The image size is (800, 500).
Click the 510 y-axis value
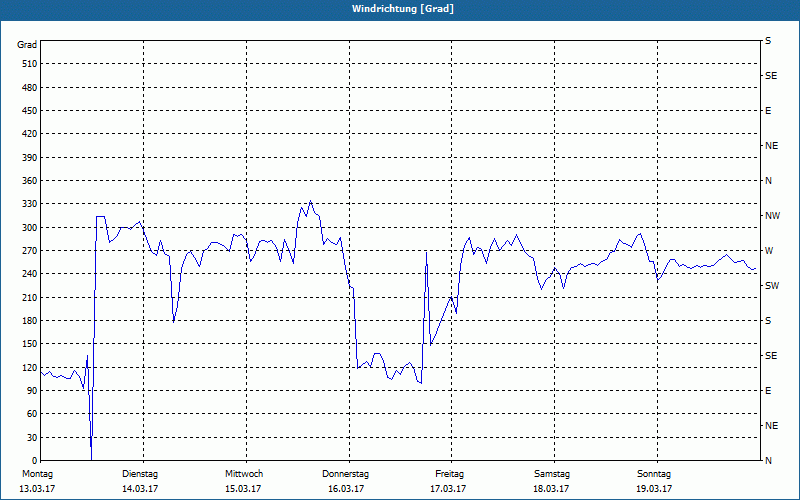pyautogui.click(x=30, y=64)
